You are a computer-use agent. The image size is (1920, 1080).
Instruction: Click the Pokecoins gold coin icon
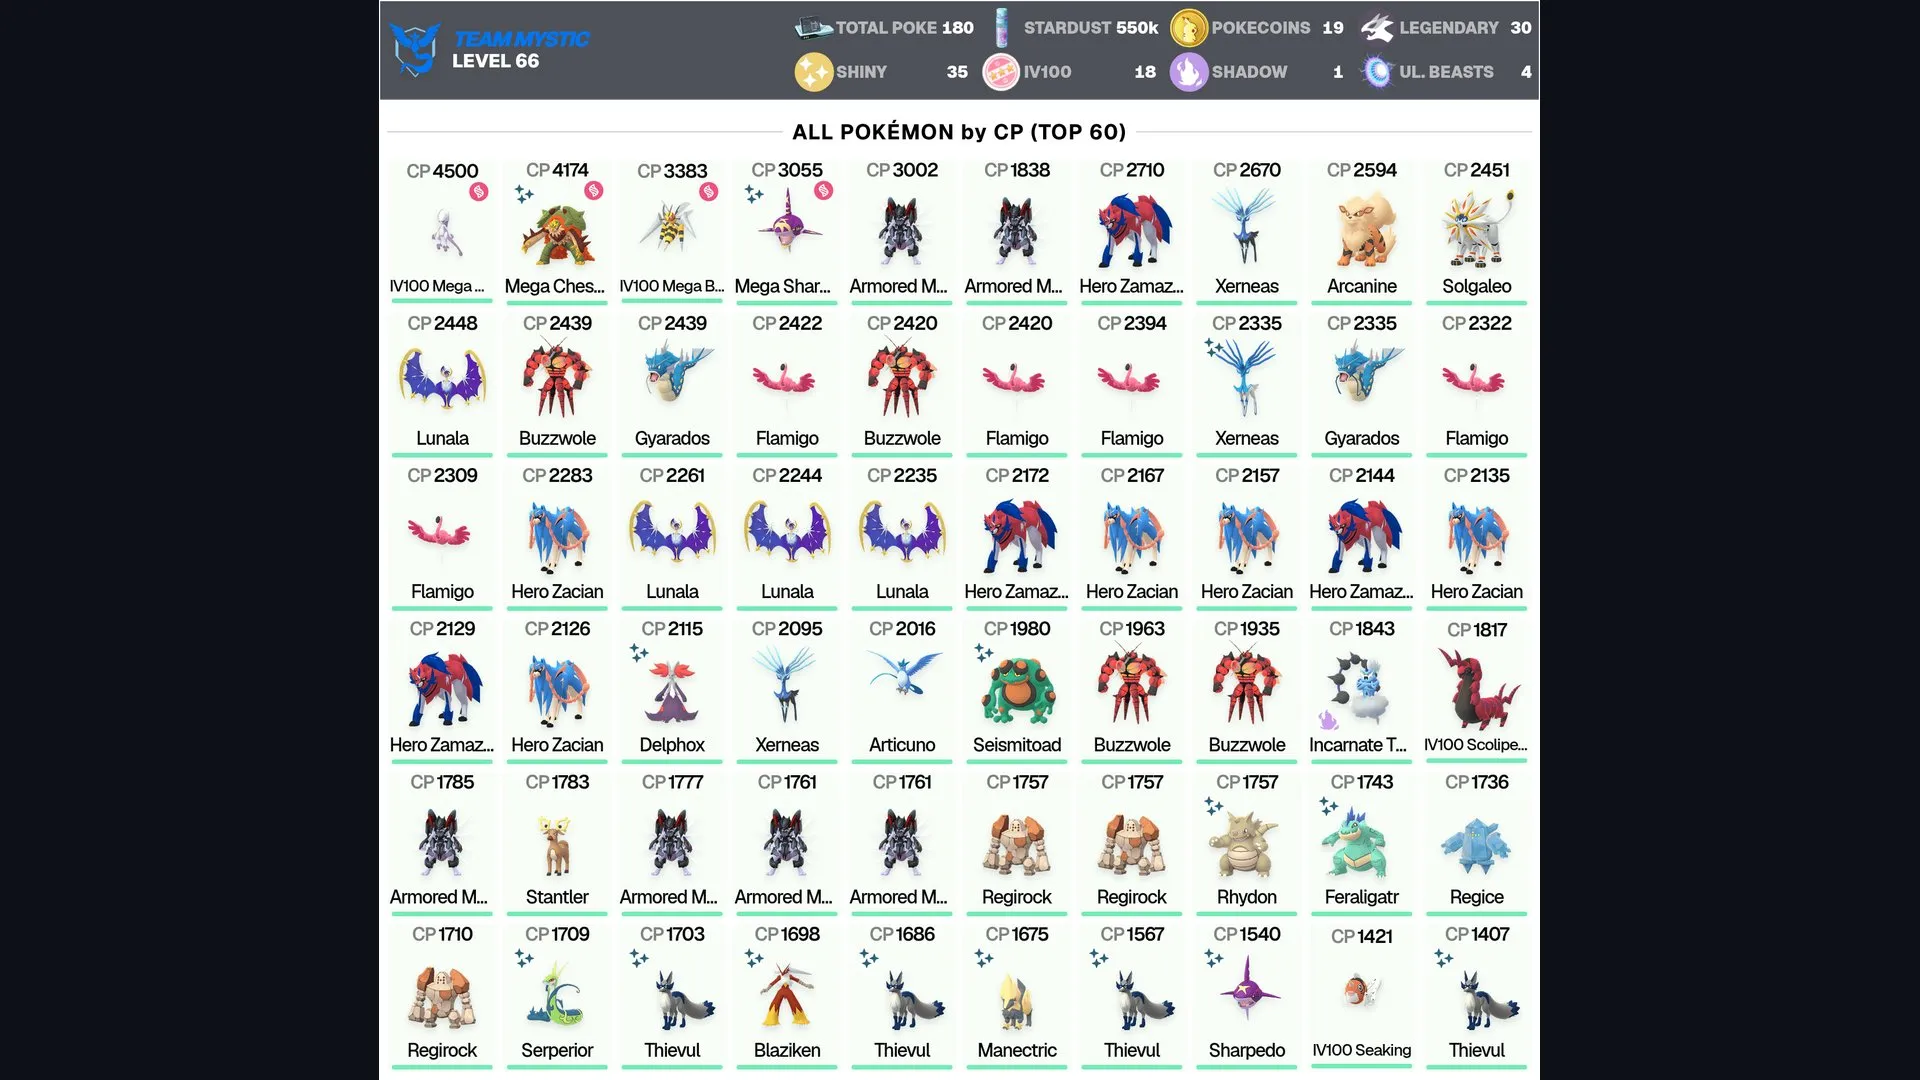pos(1189,28)
